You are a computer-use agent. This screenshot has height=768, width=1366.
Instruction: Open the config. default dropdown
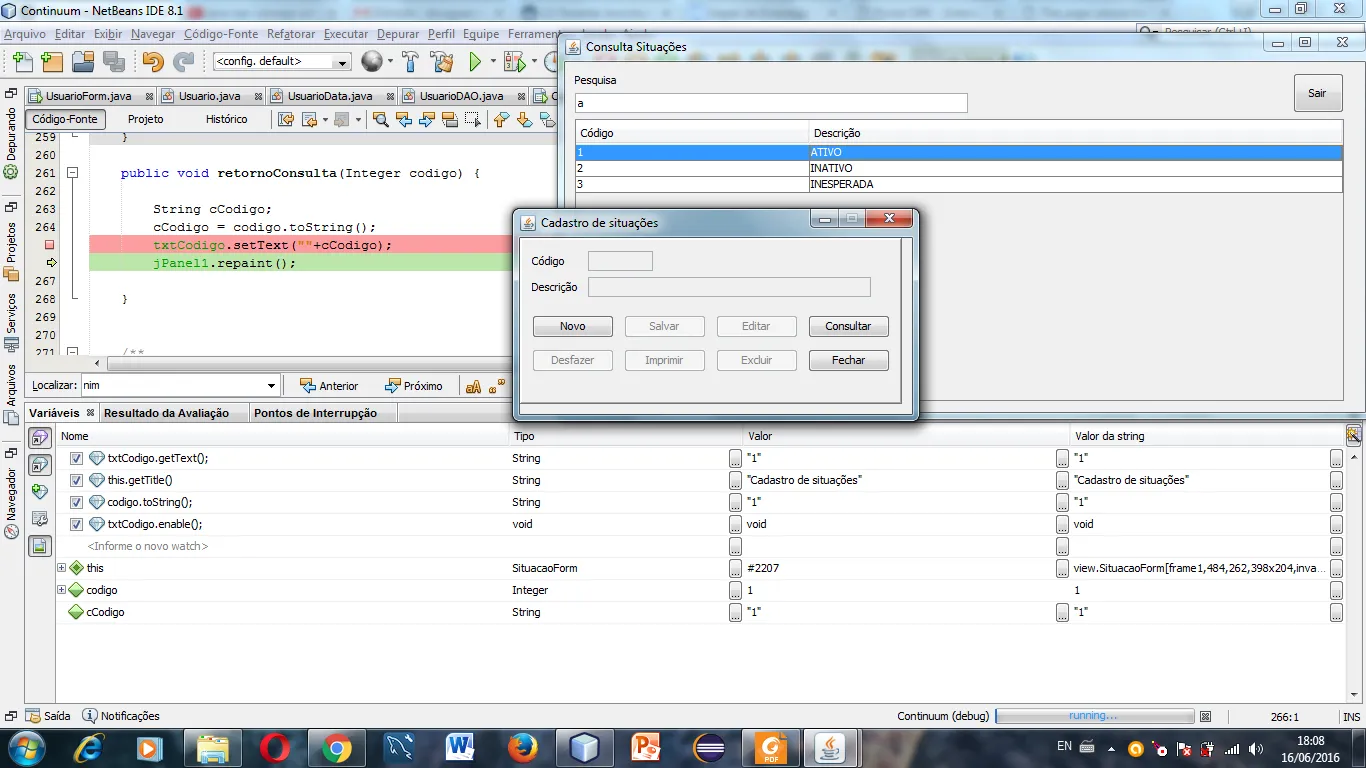(x=342, y=62)
